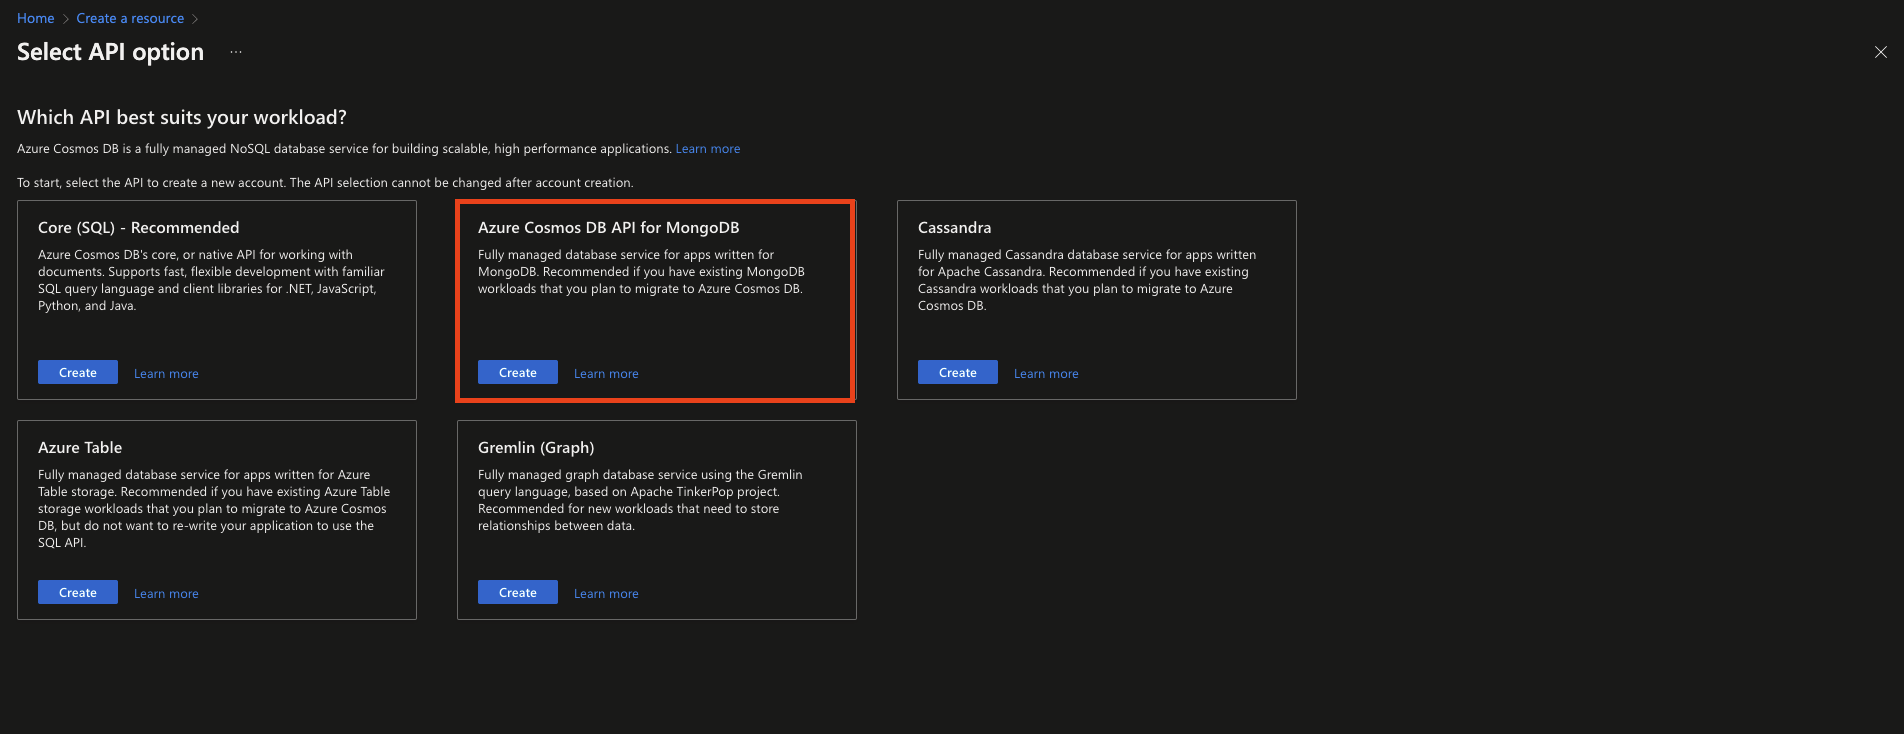The image size is (1904, 734).
Task: Select the Azure Table card title
Action: [80, 448]
